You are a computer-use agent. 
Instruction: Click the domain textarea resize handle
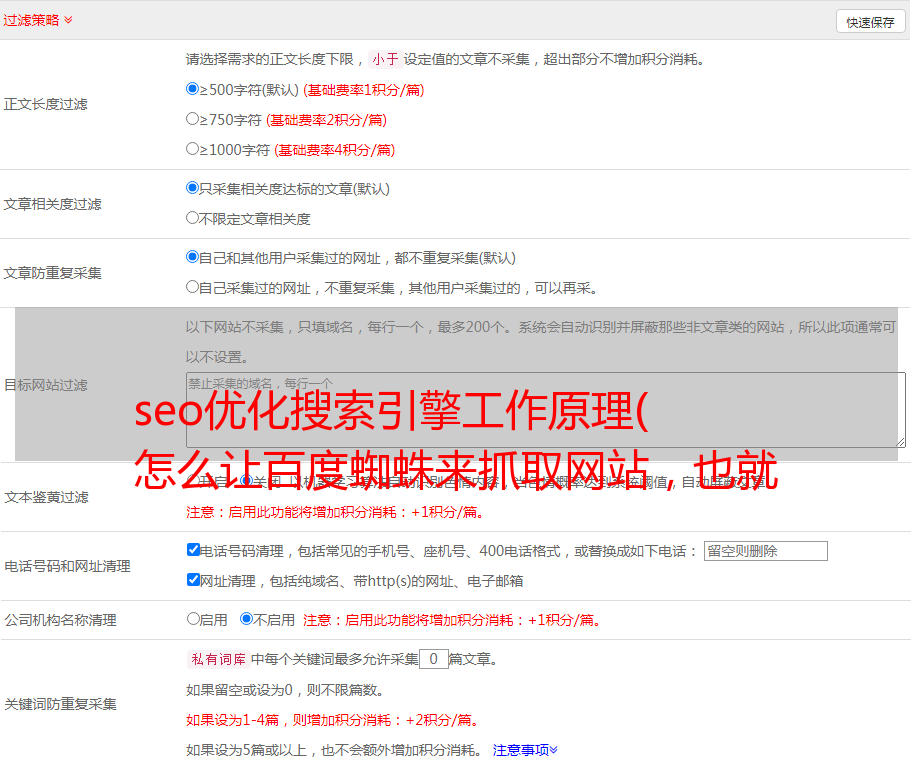pos(900,442)
